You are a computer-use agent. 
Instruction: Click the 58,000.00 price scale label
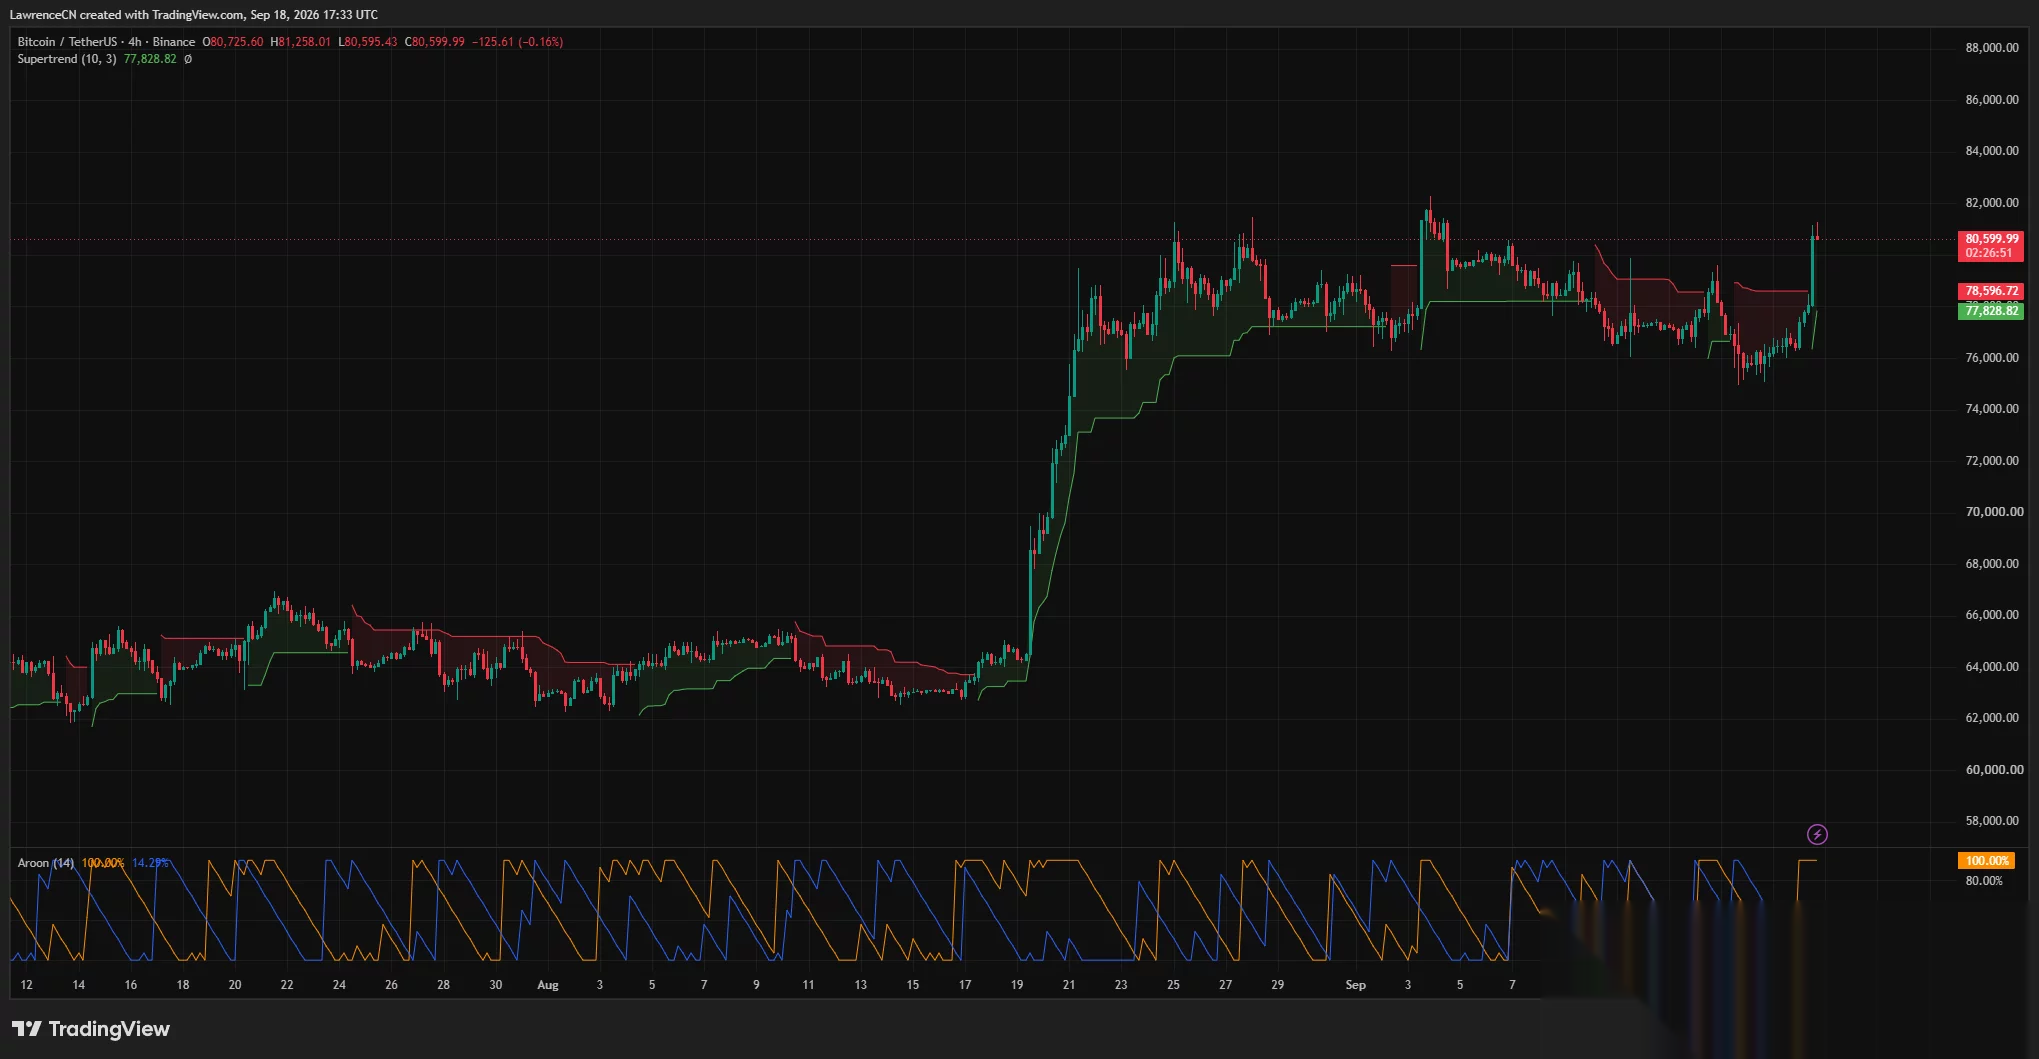coord(1992,821)
